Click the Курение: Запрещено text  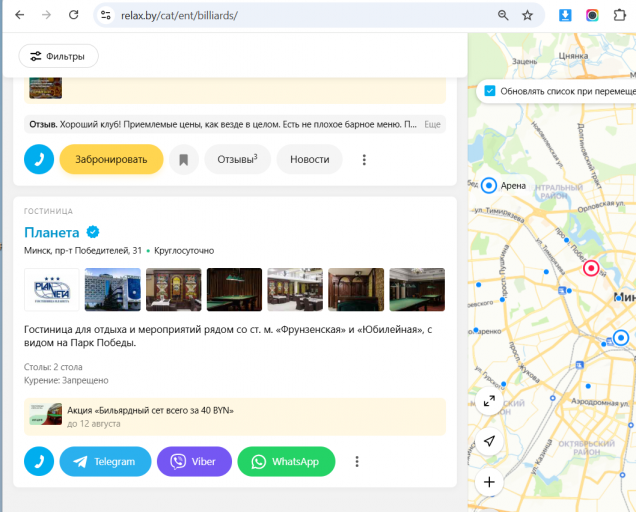click(66, 381)
